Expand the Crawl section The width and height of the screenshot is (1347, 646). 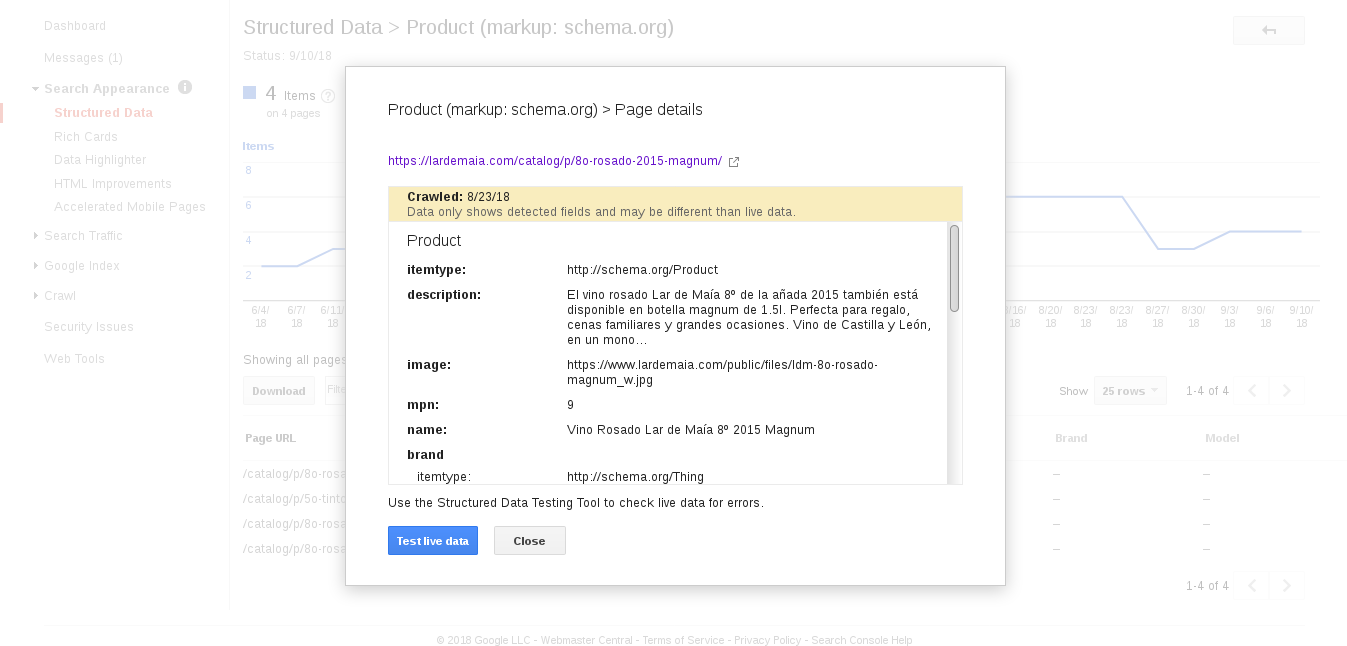coord(35,296)
